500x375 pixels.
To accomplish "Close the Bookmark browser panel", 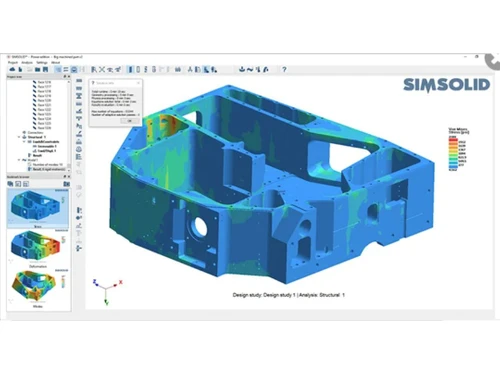I will tap(69, 177).
